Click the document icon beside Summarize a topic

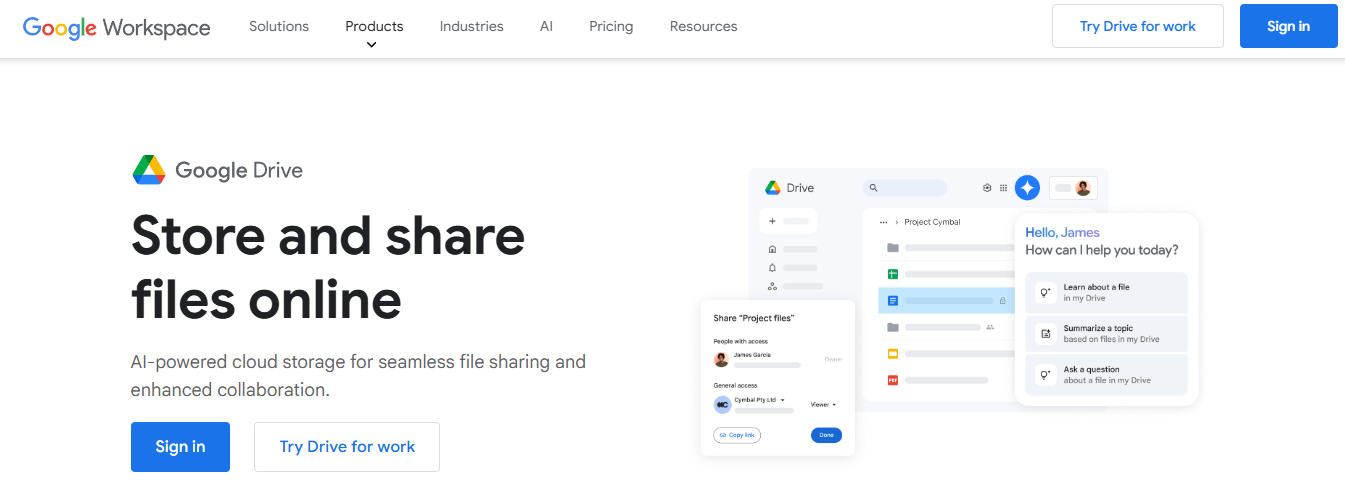[1046, 334]
